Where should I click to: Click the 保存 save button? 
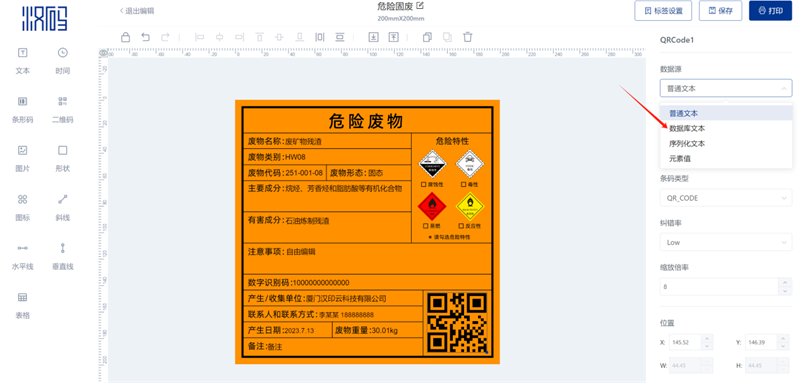pyautogui.click(x=720, y=11)
